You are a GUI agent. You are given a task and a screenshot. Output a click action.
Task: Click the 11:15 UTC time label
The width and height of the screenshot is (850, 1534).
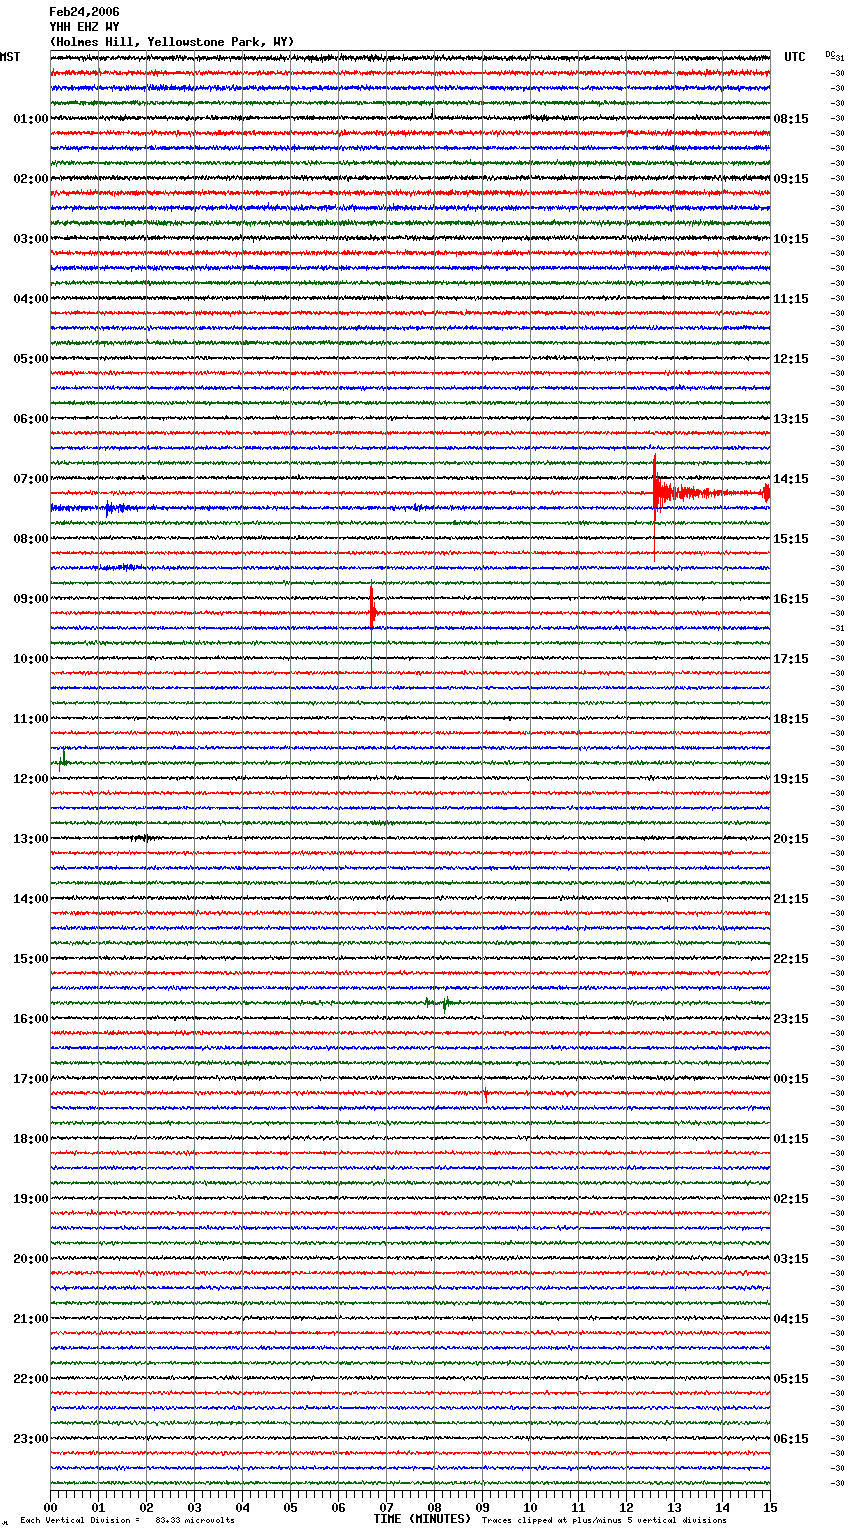791,299
